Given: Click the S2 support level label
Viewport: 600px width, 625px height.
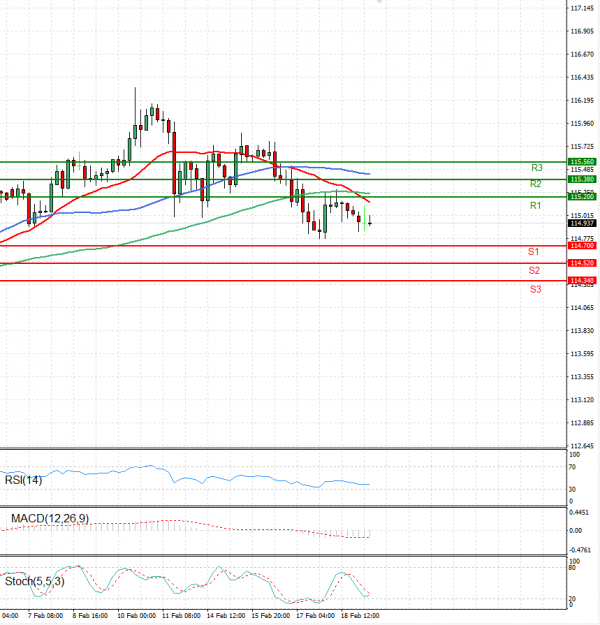Looking at the screenshot, I should 534,271.
